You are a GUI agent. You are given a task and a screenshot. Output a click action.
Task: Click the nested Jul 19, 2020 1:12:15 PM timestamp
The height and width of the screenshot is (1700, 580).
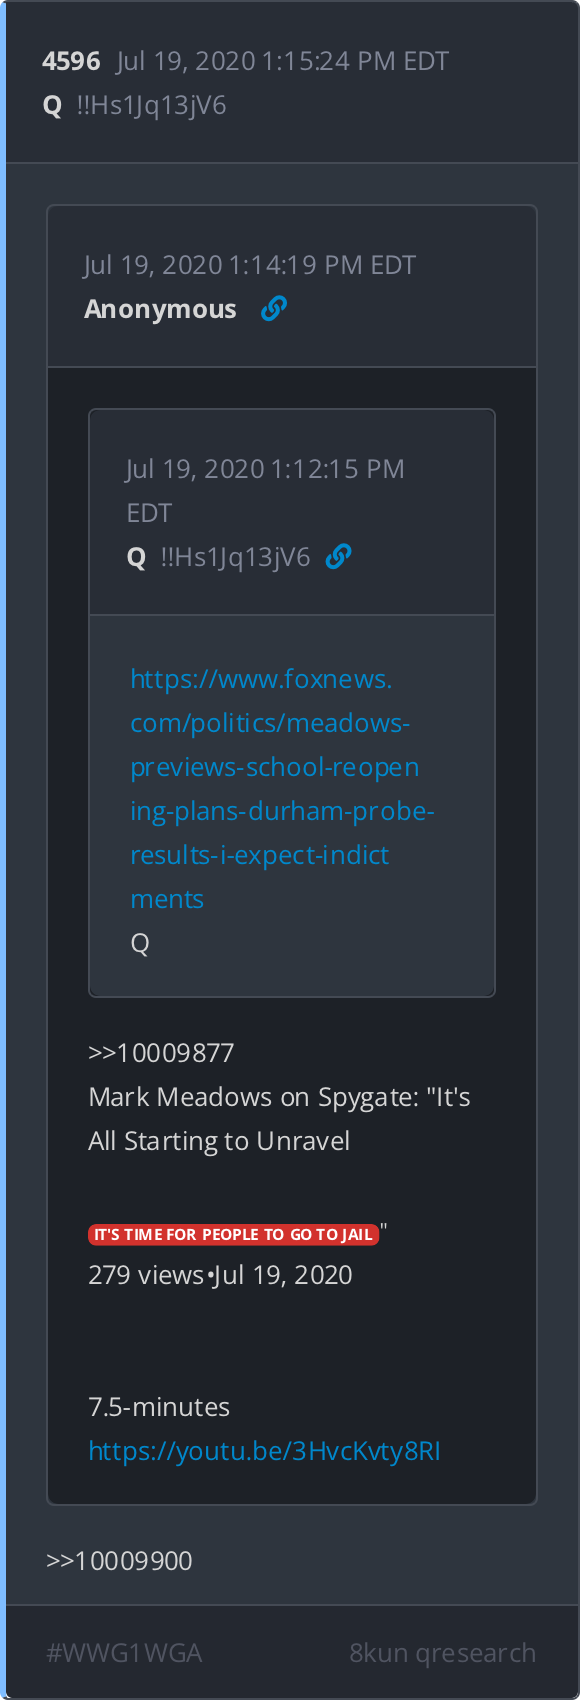[x=265, y=491]
